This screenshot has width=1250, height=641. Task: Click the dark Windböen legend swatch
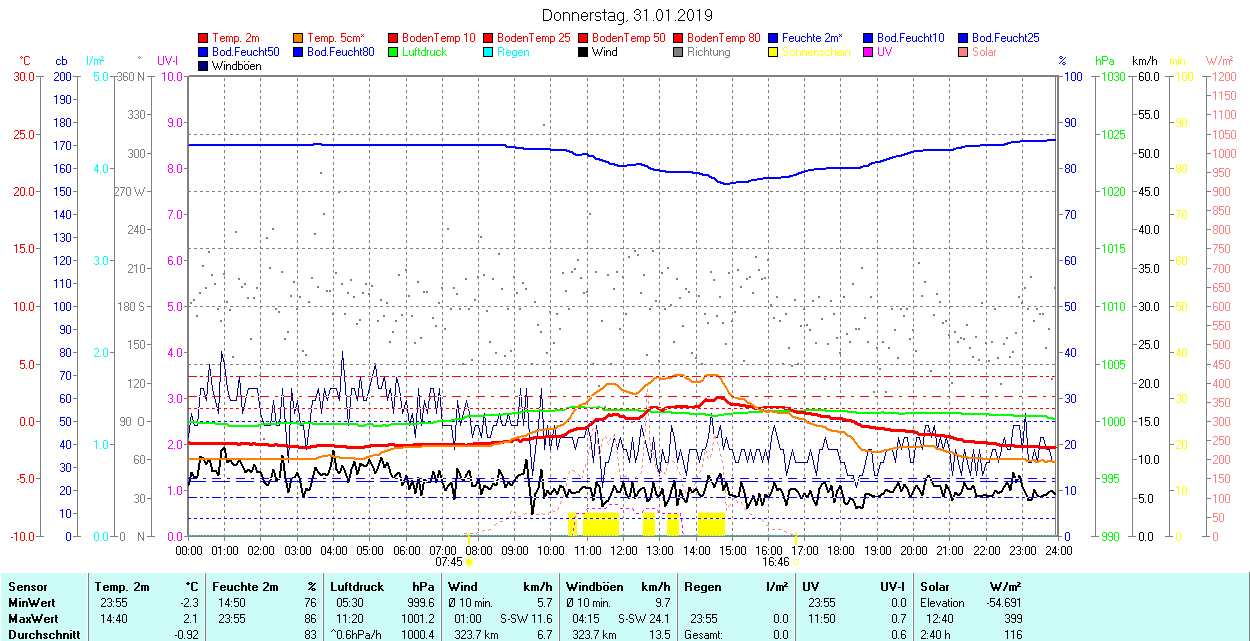(x=204, y=66)
